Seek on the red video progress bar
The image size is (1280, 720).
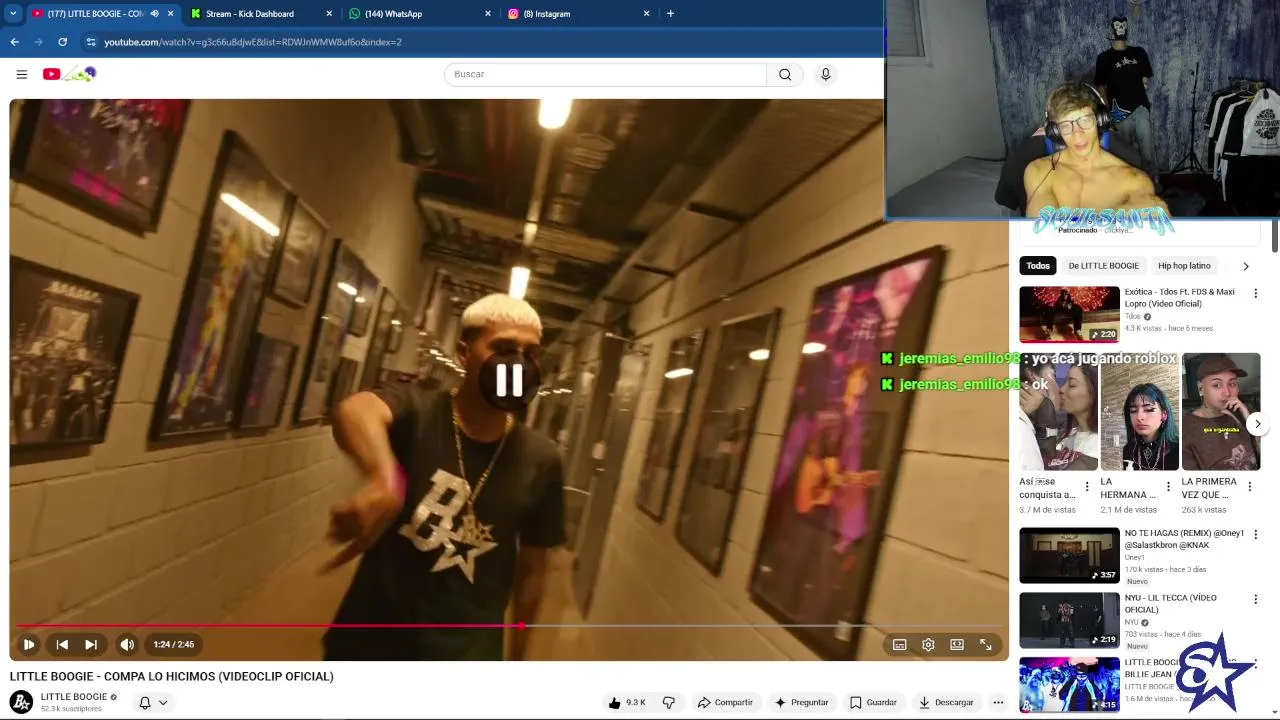pyautogui.click(x=509, y=626)
